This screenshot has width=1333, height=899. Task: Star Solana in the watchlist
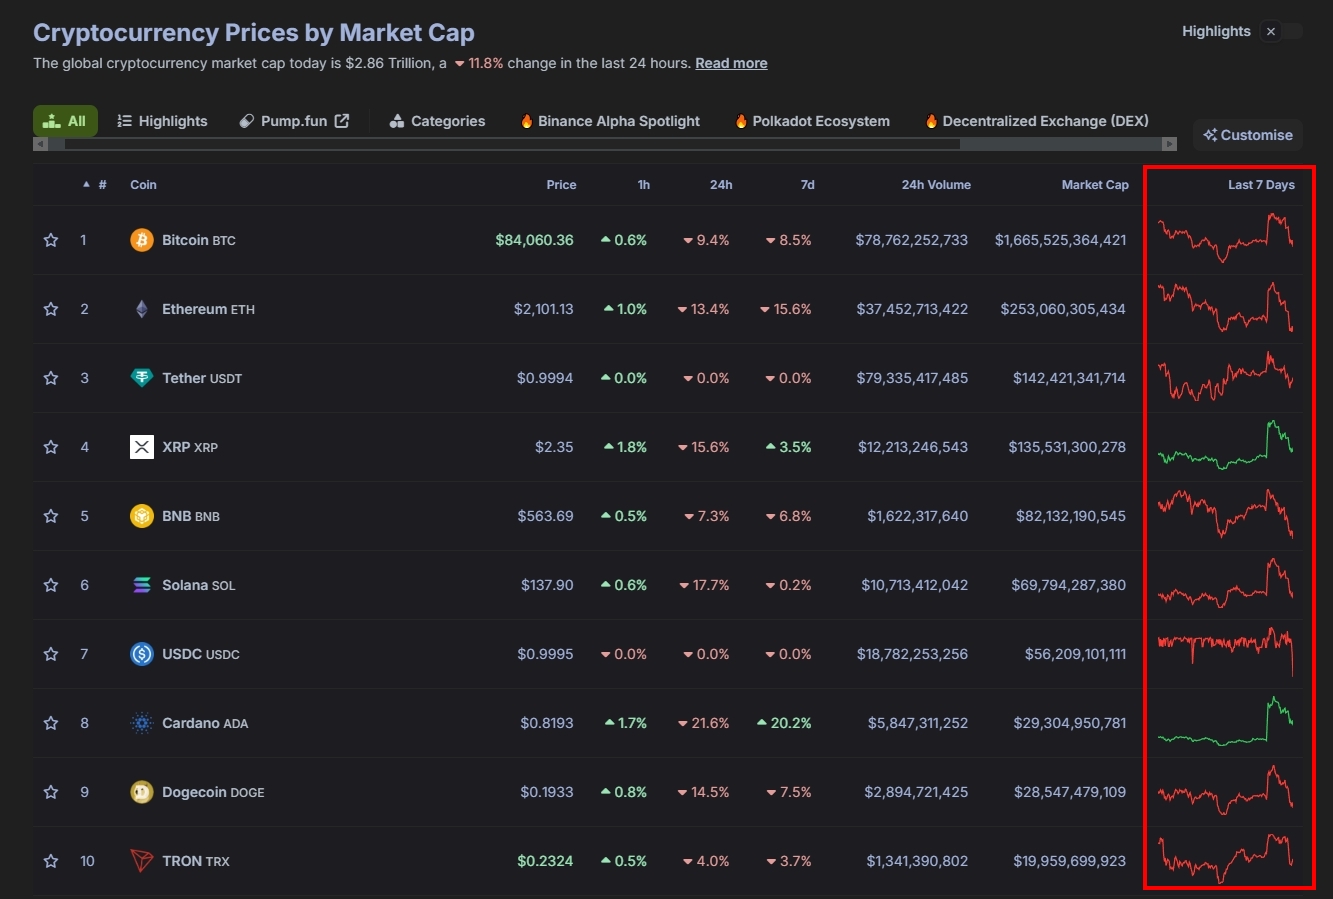51,585
